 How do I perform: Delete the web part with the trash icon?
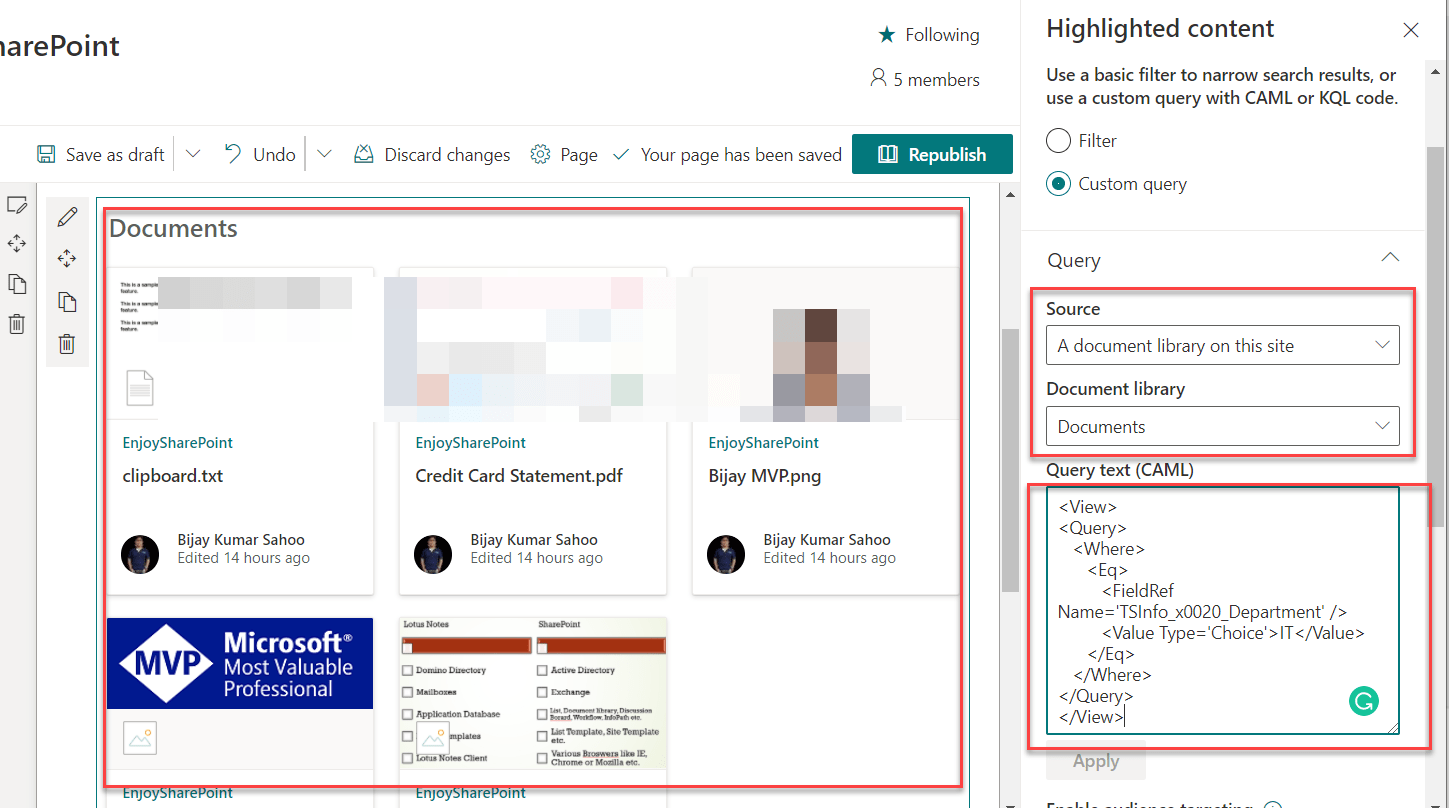point(67,343)
